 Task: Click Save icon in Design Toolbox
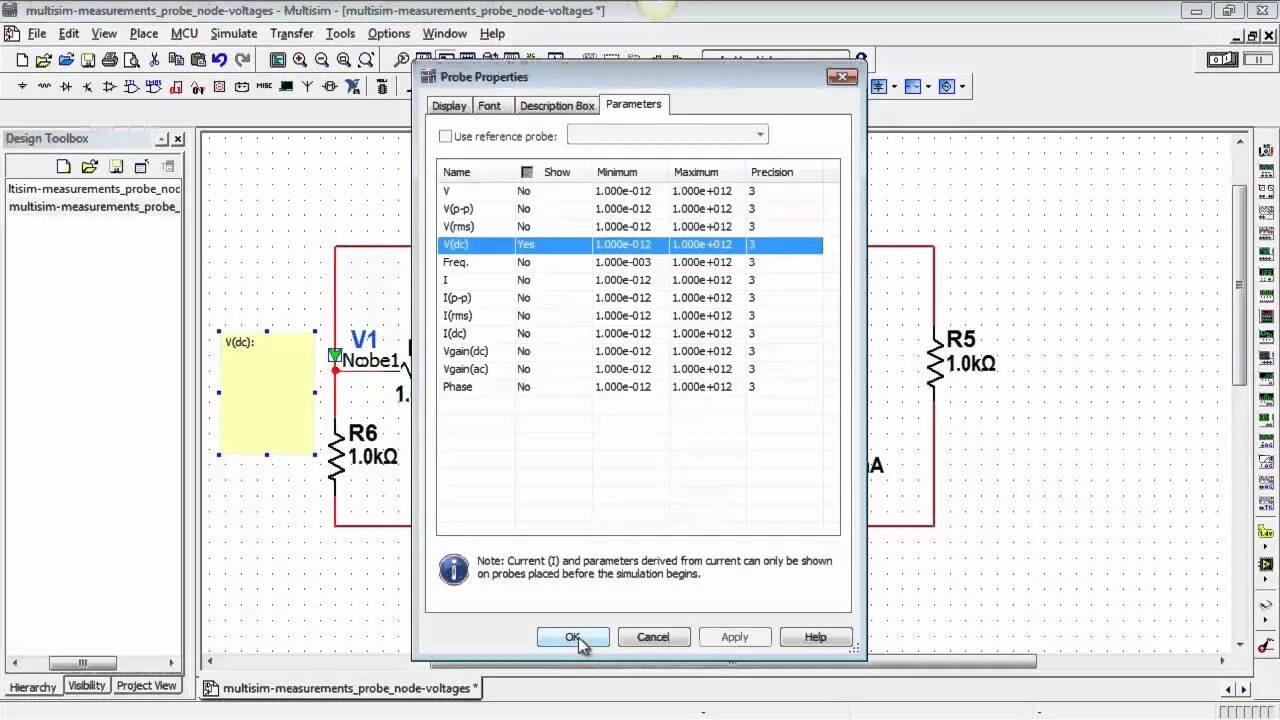pos(116,166)
